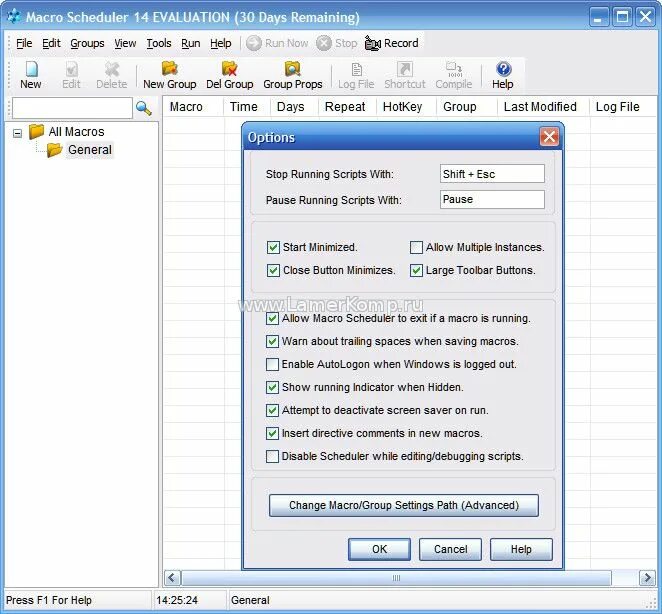Click the macro search text box

[72, 108]
